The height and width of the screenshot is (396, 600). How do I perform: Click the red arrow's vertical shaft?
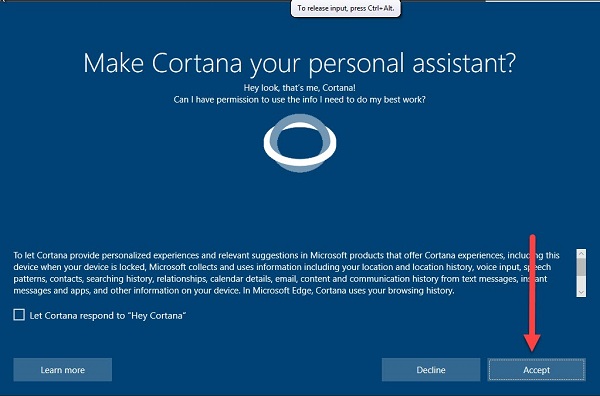coord(532,285)
